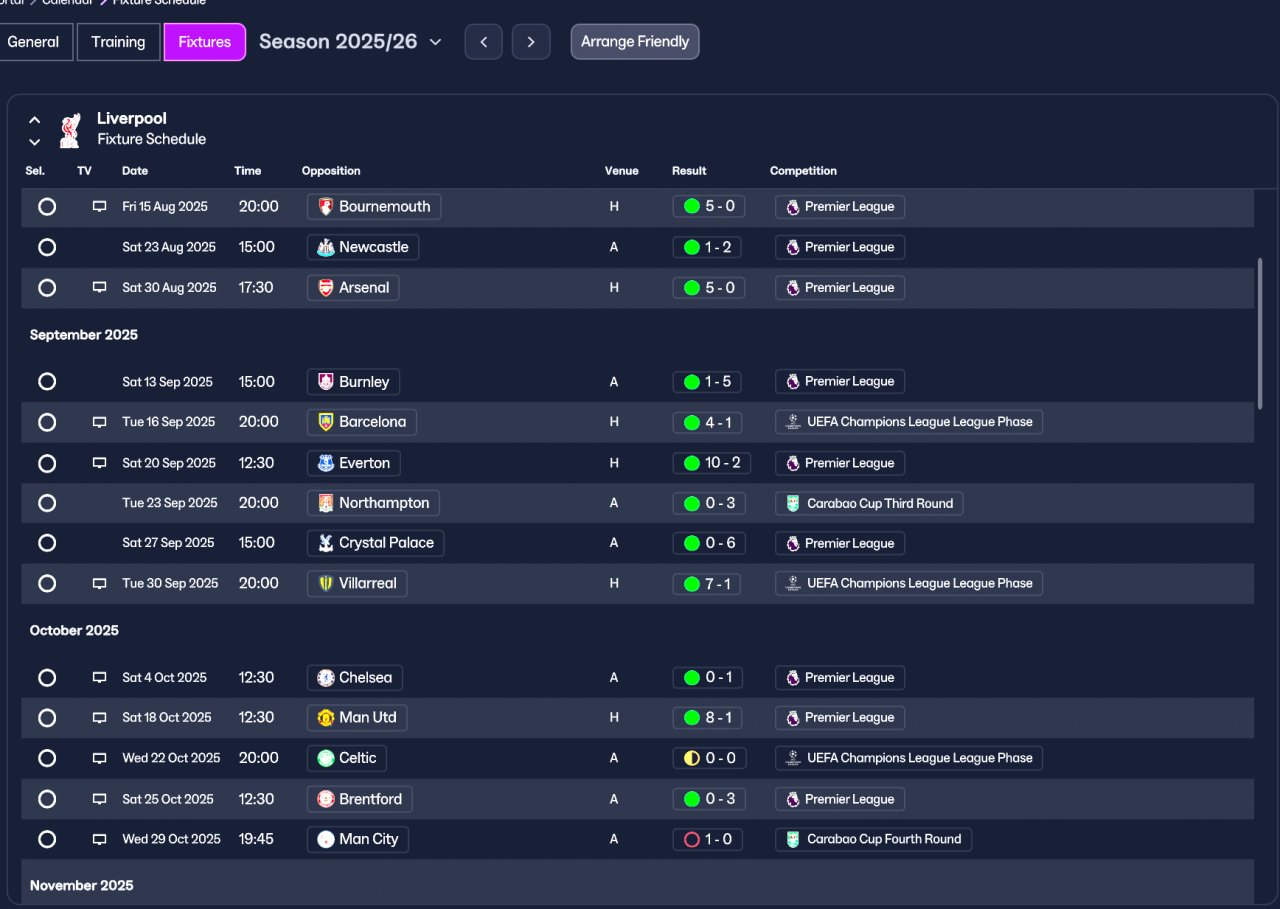1280x909 pixels.
Task: Click TV icon in Man City row
Action: click(99, 839)
